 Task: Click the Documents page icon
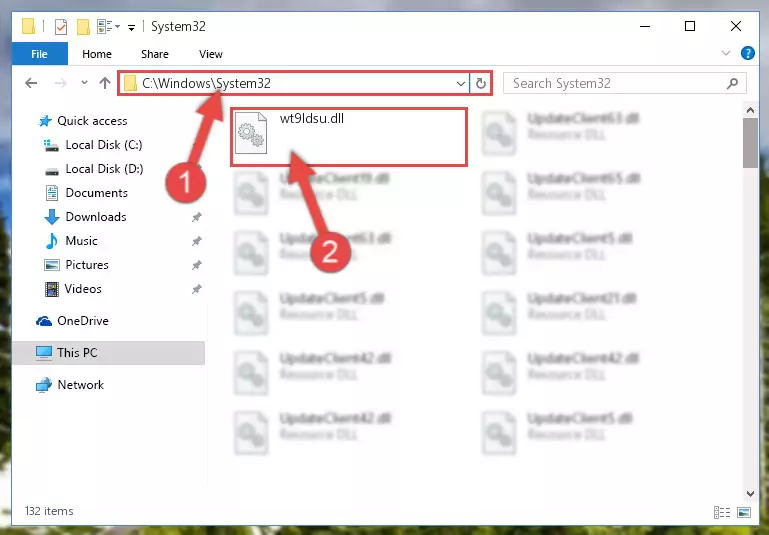click(x=51, y=193)
